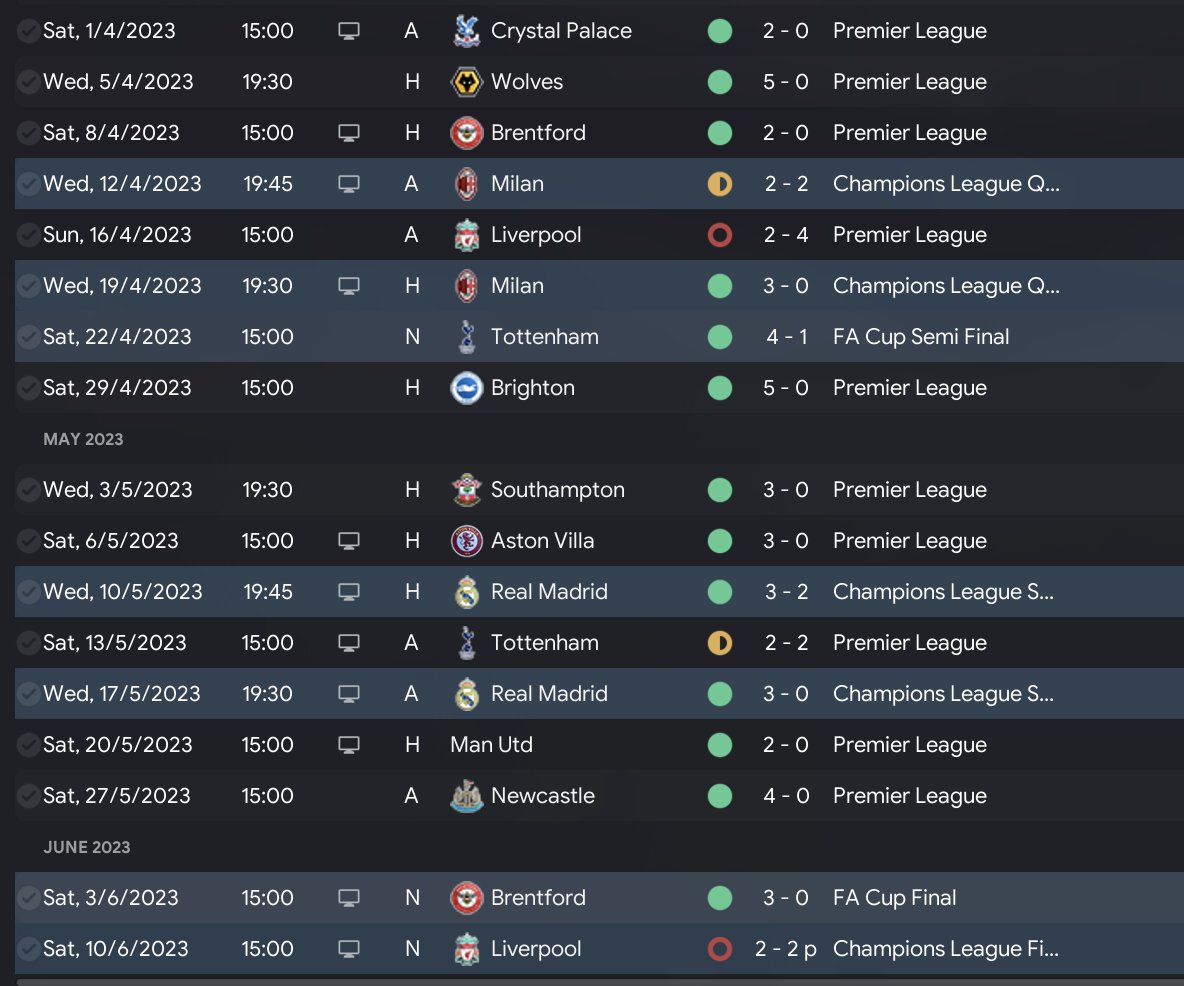Toggle the checkmark on the Wolves fixture row

(x=28, y=82)
